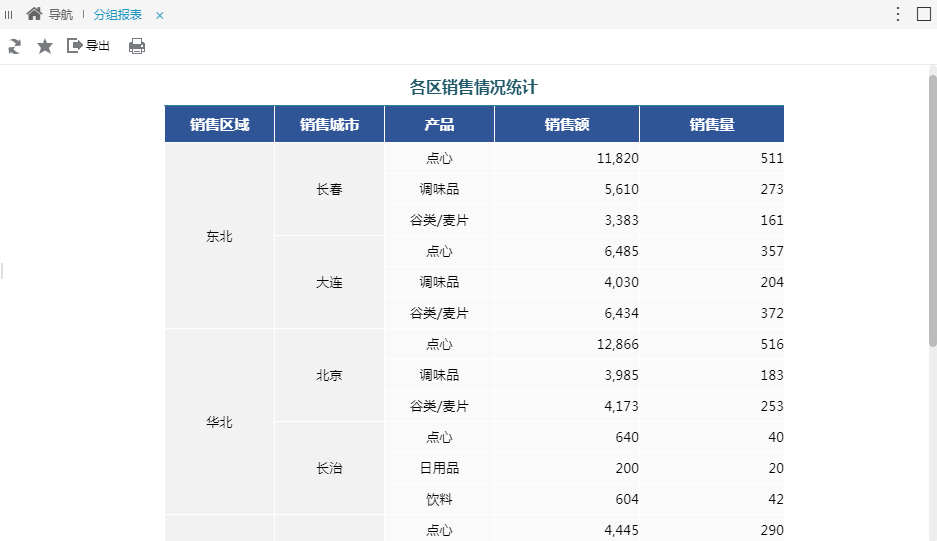Print the report
The width and height of the screenshot is (937, 541).
tap(137, 46)
